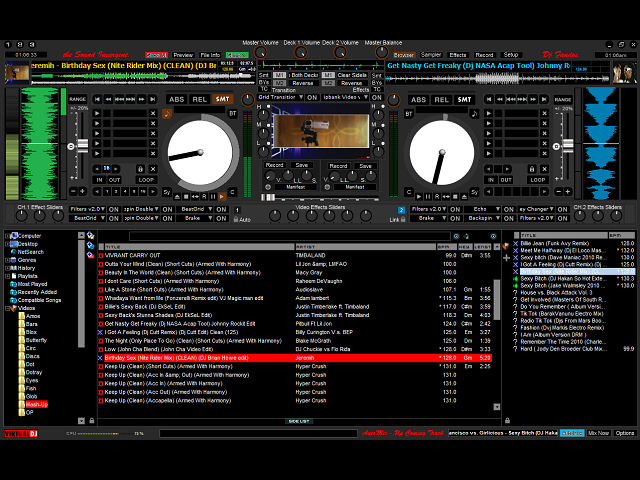Click the lock icon below the right sidelist

pyautogui.click(x=507, y=420)
